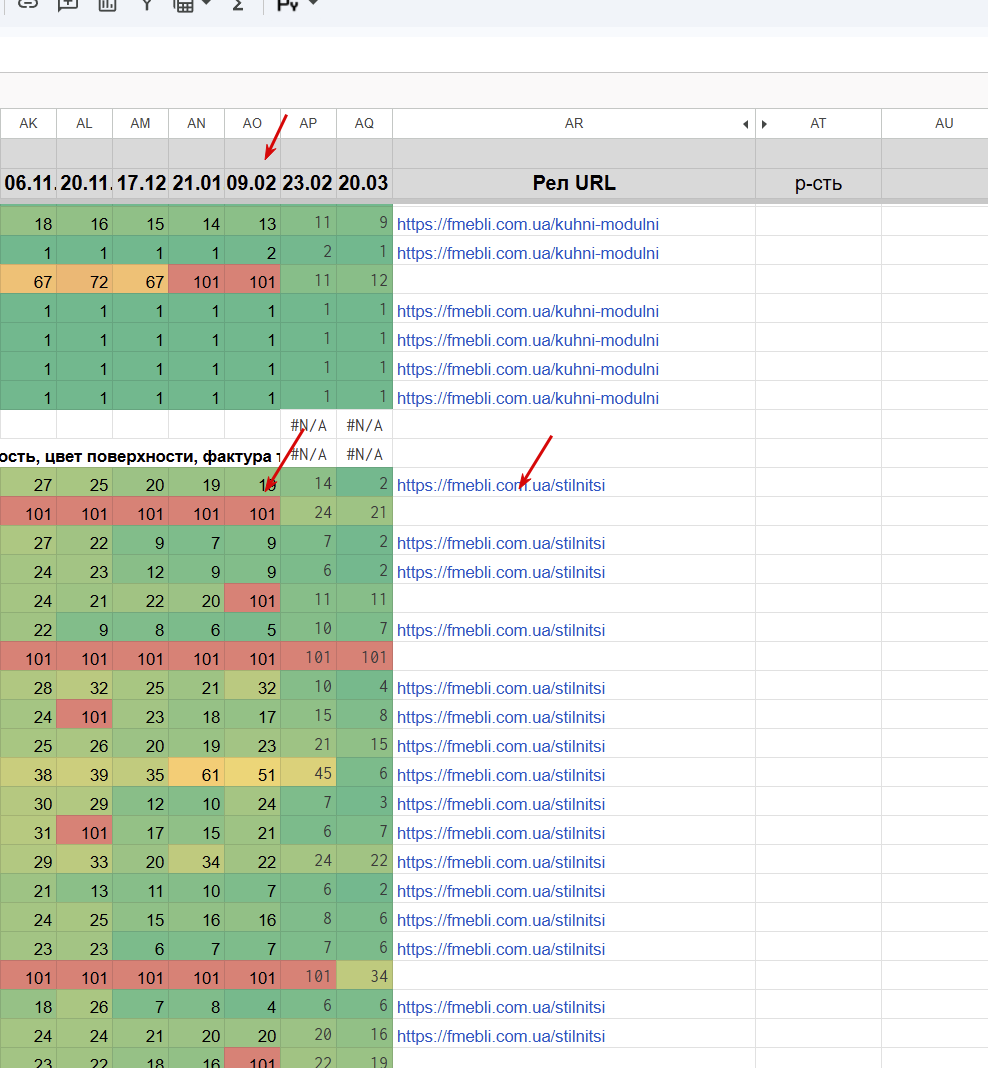Open kuhni-modulni link in row starting with 18
The height and width of the screenshot is (1068, 988).
528,224
